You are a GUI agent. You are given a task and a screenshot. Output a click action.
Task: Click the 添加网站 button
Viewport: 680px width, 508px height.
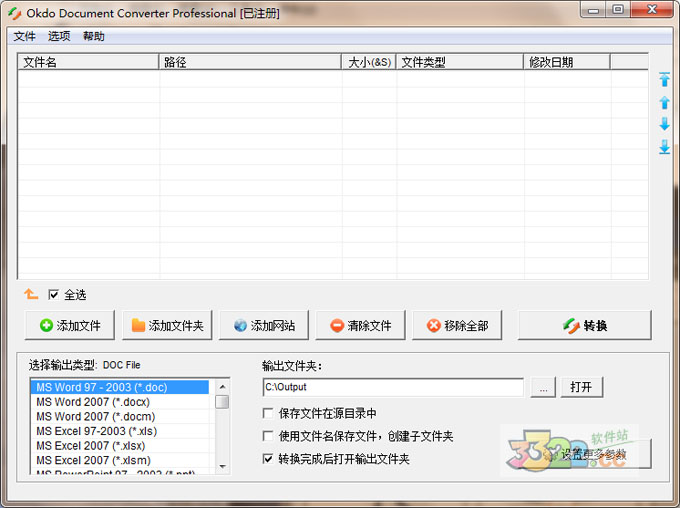tap(264, 325)
